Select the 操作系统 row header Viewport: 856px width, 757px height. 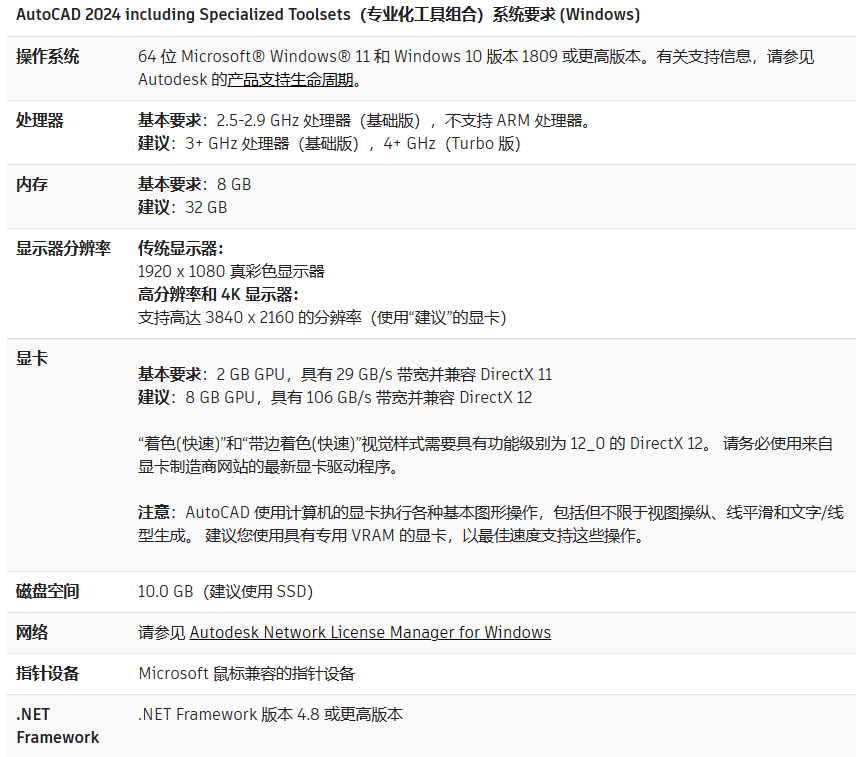coord(47,57)
